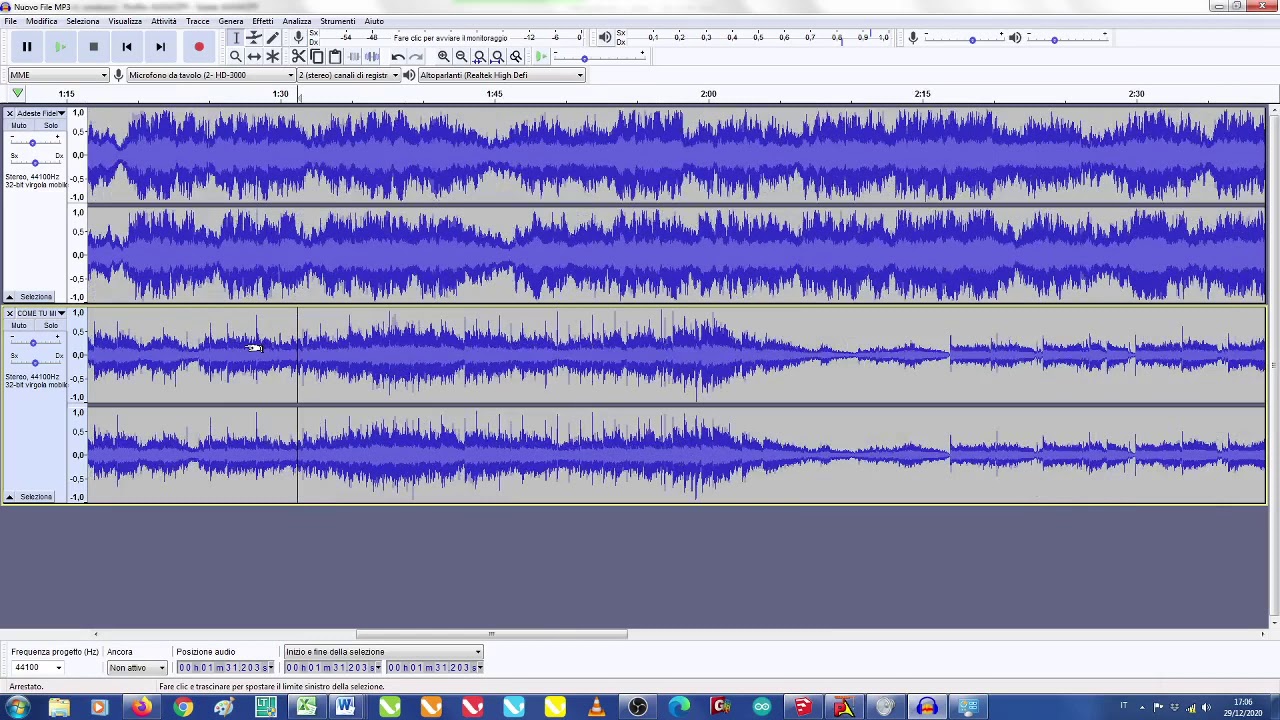Screen dimensions: 1280x720
Task: Skip to end of the project
Action: point(160,47)
